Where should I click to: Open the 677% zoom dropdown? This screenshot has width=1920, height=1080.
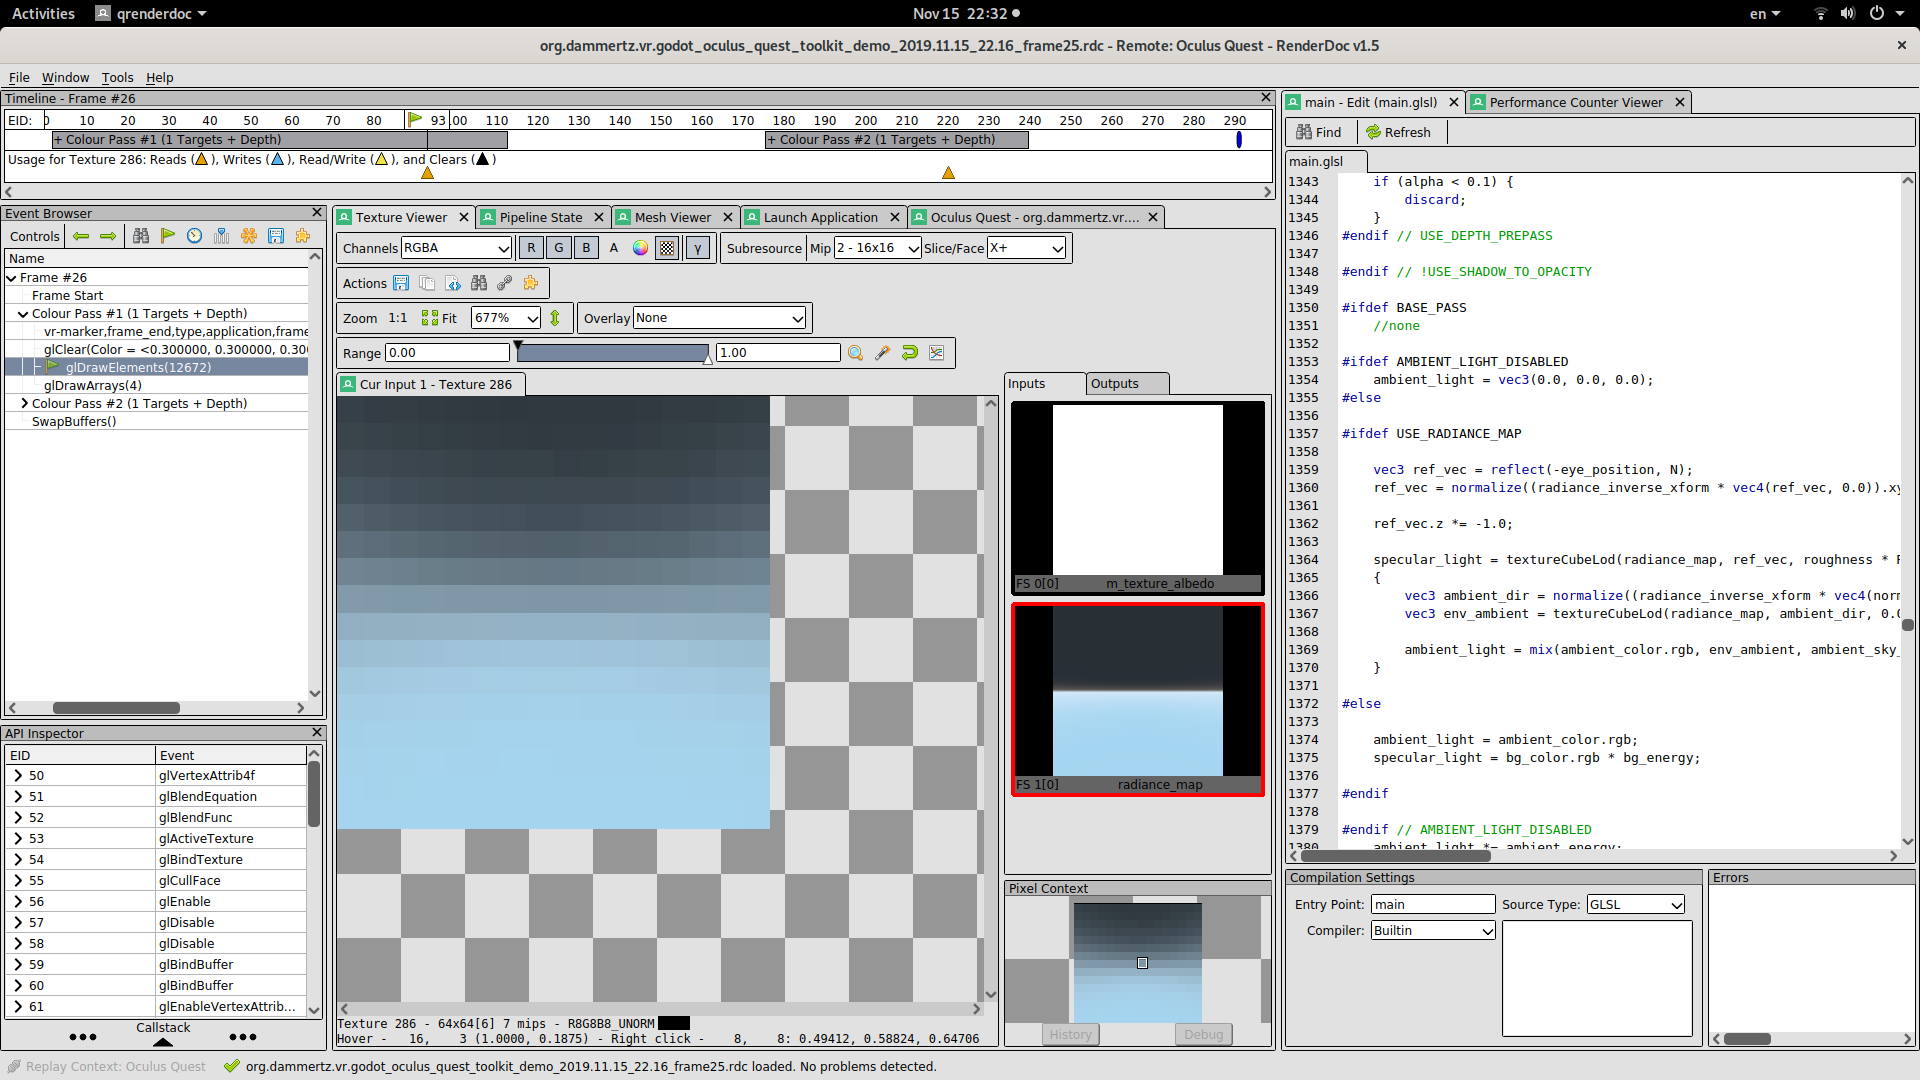coord(506,318)
